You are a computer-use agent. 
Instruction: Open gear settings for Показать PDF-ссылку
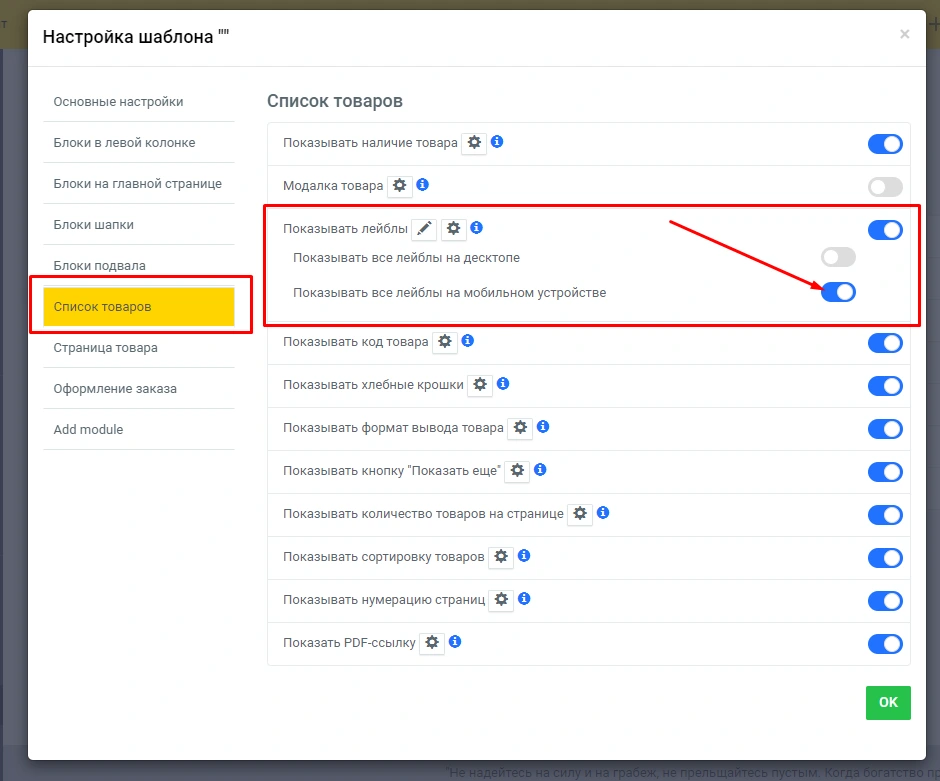coord(432,642)
